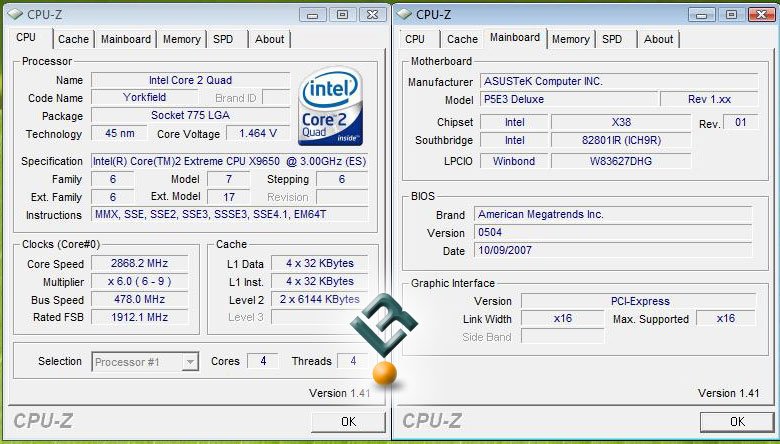
Task: Click CPU-Z title icon in left window
Action: coord(15,14)
